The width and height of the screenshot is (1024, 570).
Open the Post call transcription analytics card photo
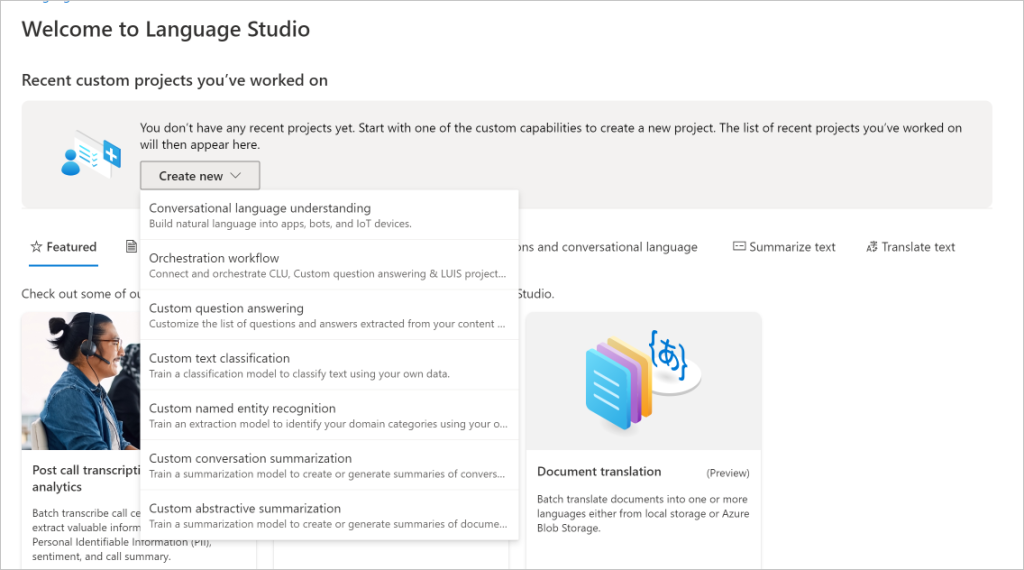(x=81, y=381)
